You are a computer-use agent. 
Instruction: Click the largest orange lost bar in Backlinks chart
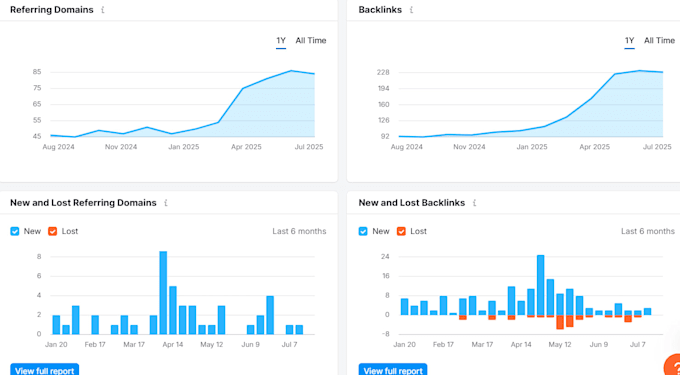[x=560, y=322]
